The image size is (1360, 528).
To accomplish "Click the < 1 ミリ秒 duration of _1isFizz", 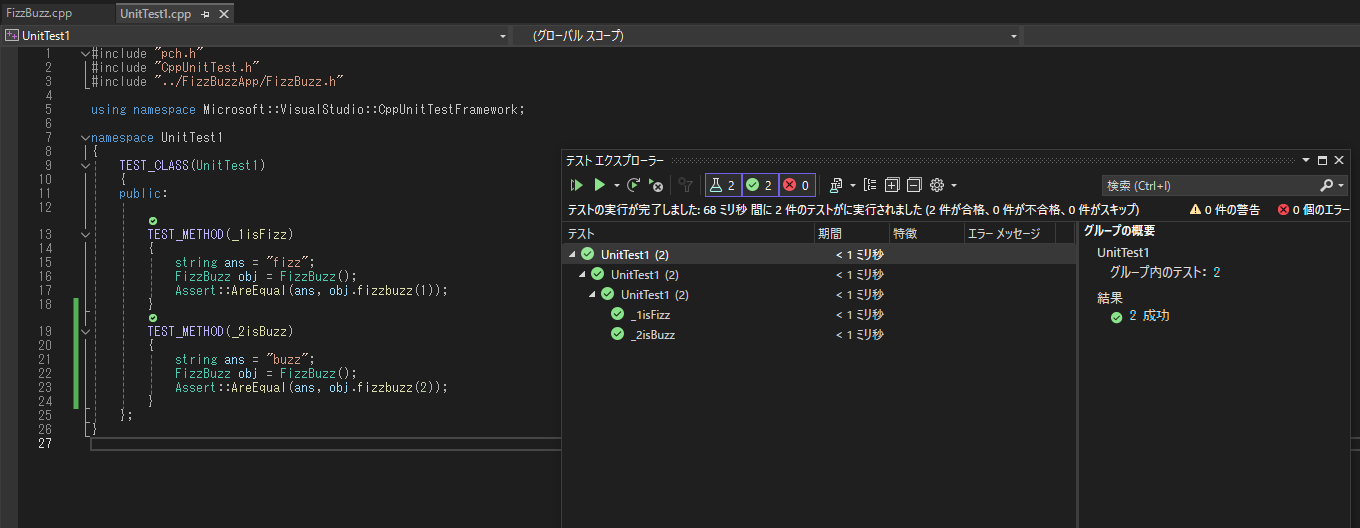I will [859, 314].
